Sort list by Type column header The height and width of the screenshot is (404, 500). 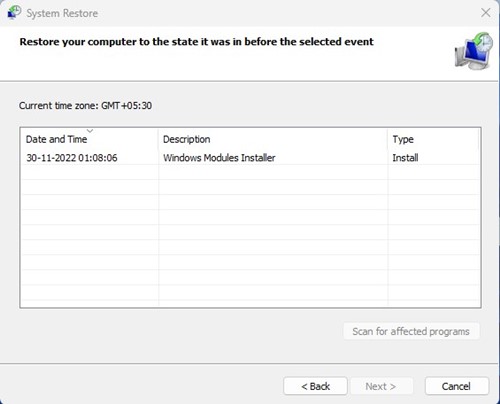click(403, 139)
